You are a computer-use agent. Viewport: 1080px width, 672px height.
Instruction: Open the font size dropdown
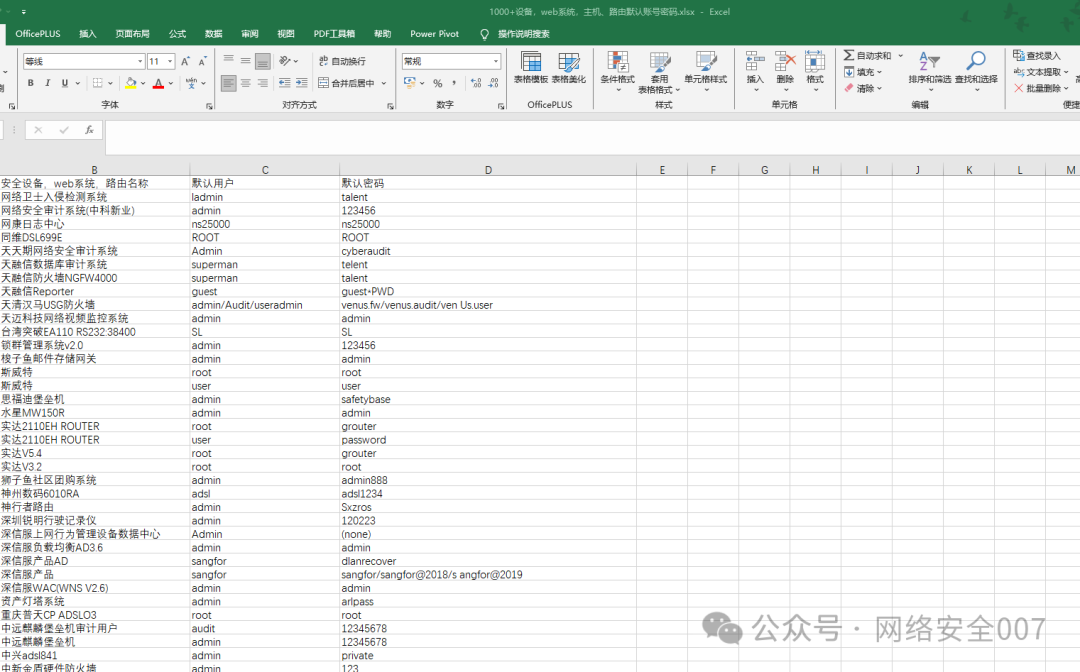click(x=170, y=61)
